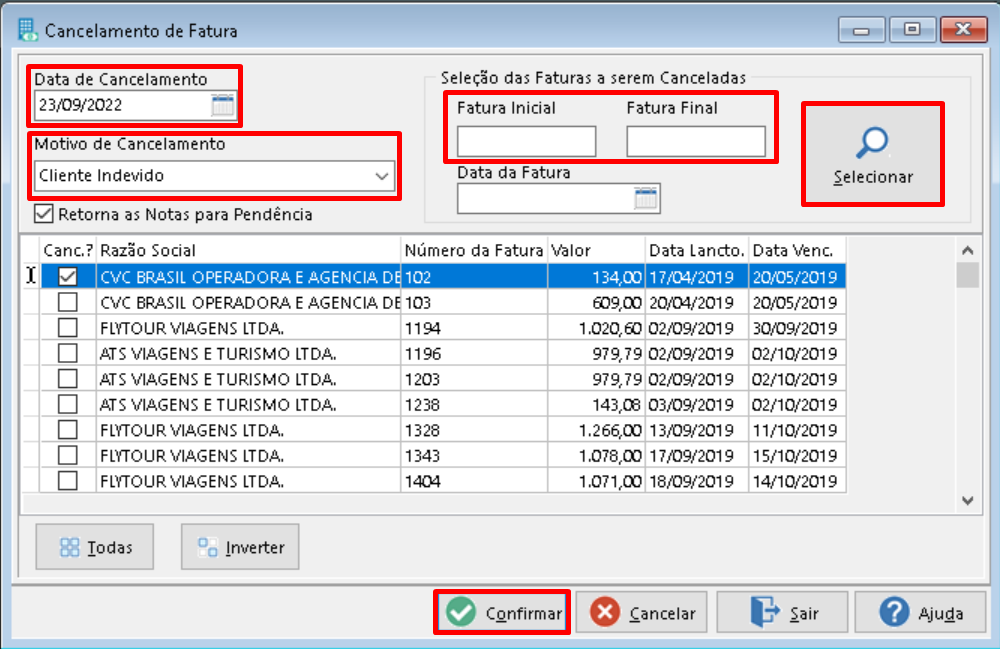Image resolution: width=1000 pixels, height=649 pixels.
Task: Check cancel box for invoice 103
Action: pyautogui.click(x=68, y=302)
